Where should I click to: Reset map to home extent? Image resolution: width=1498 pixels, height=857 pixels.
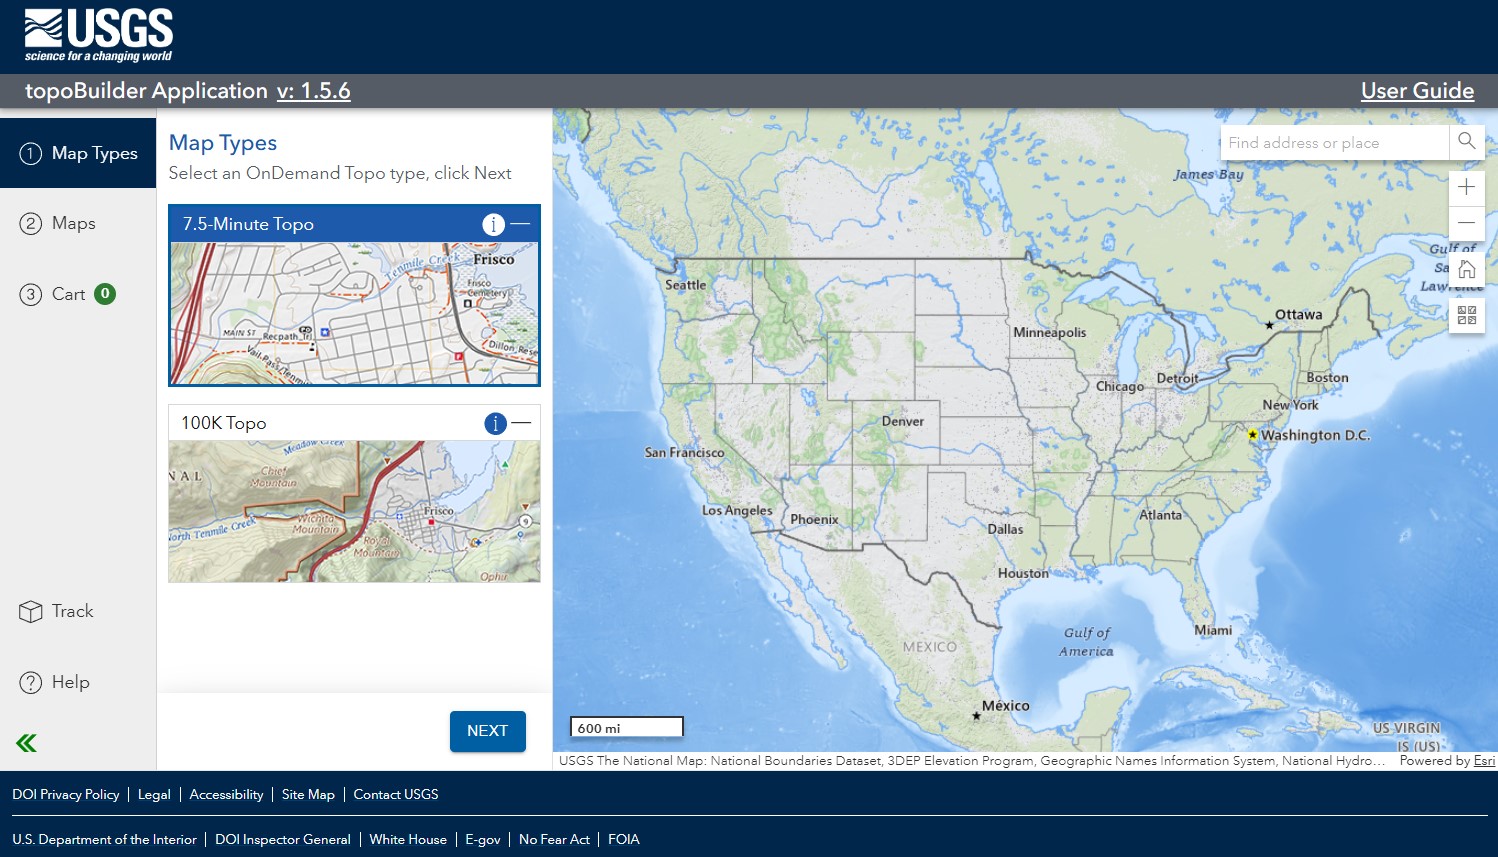[x=1466, y=269]
